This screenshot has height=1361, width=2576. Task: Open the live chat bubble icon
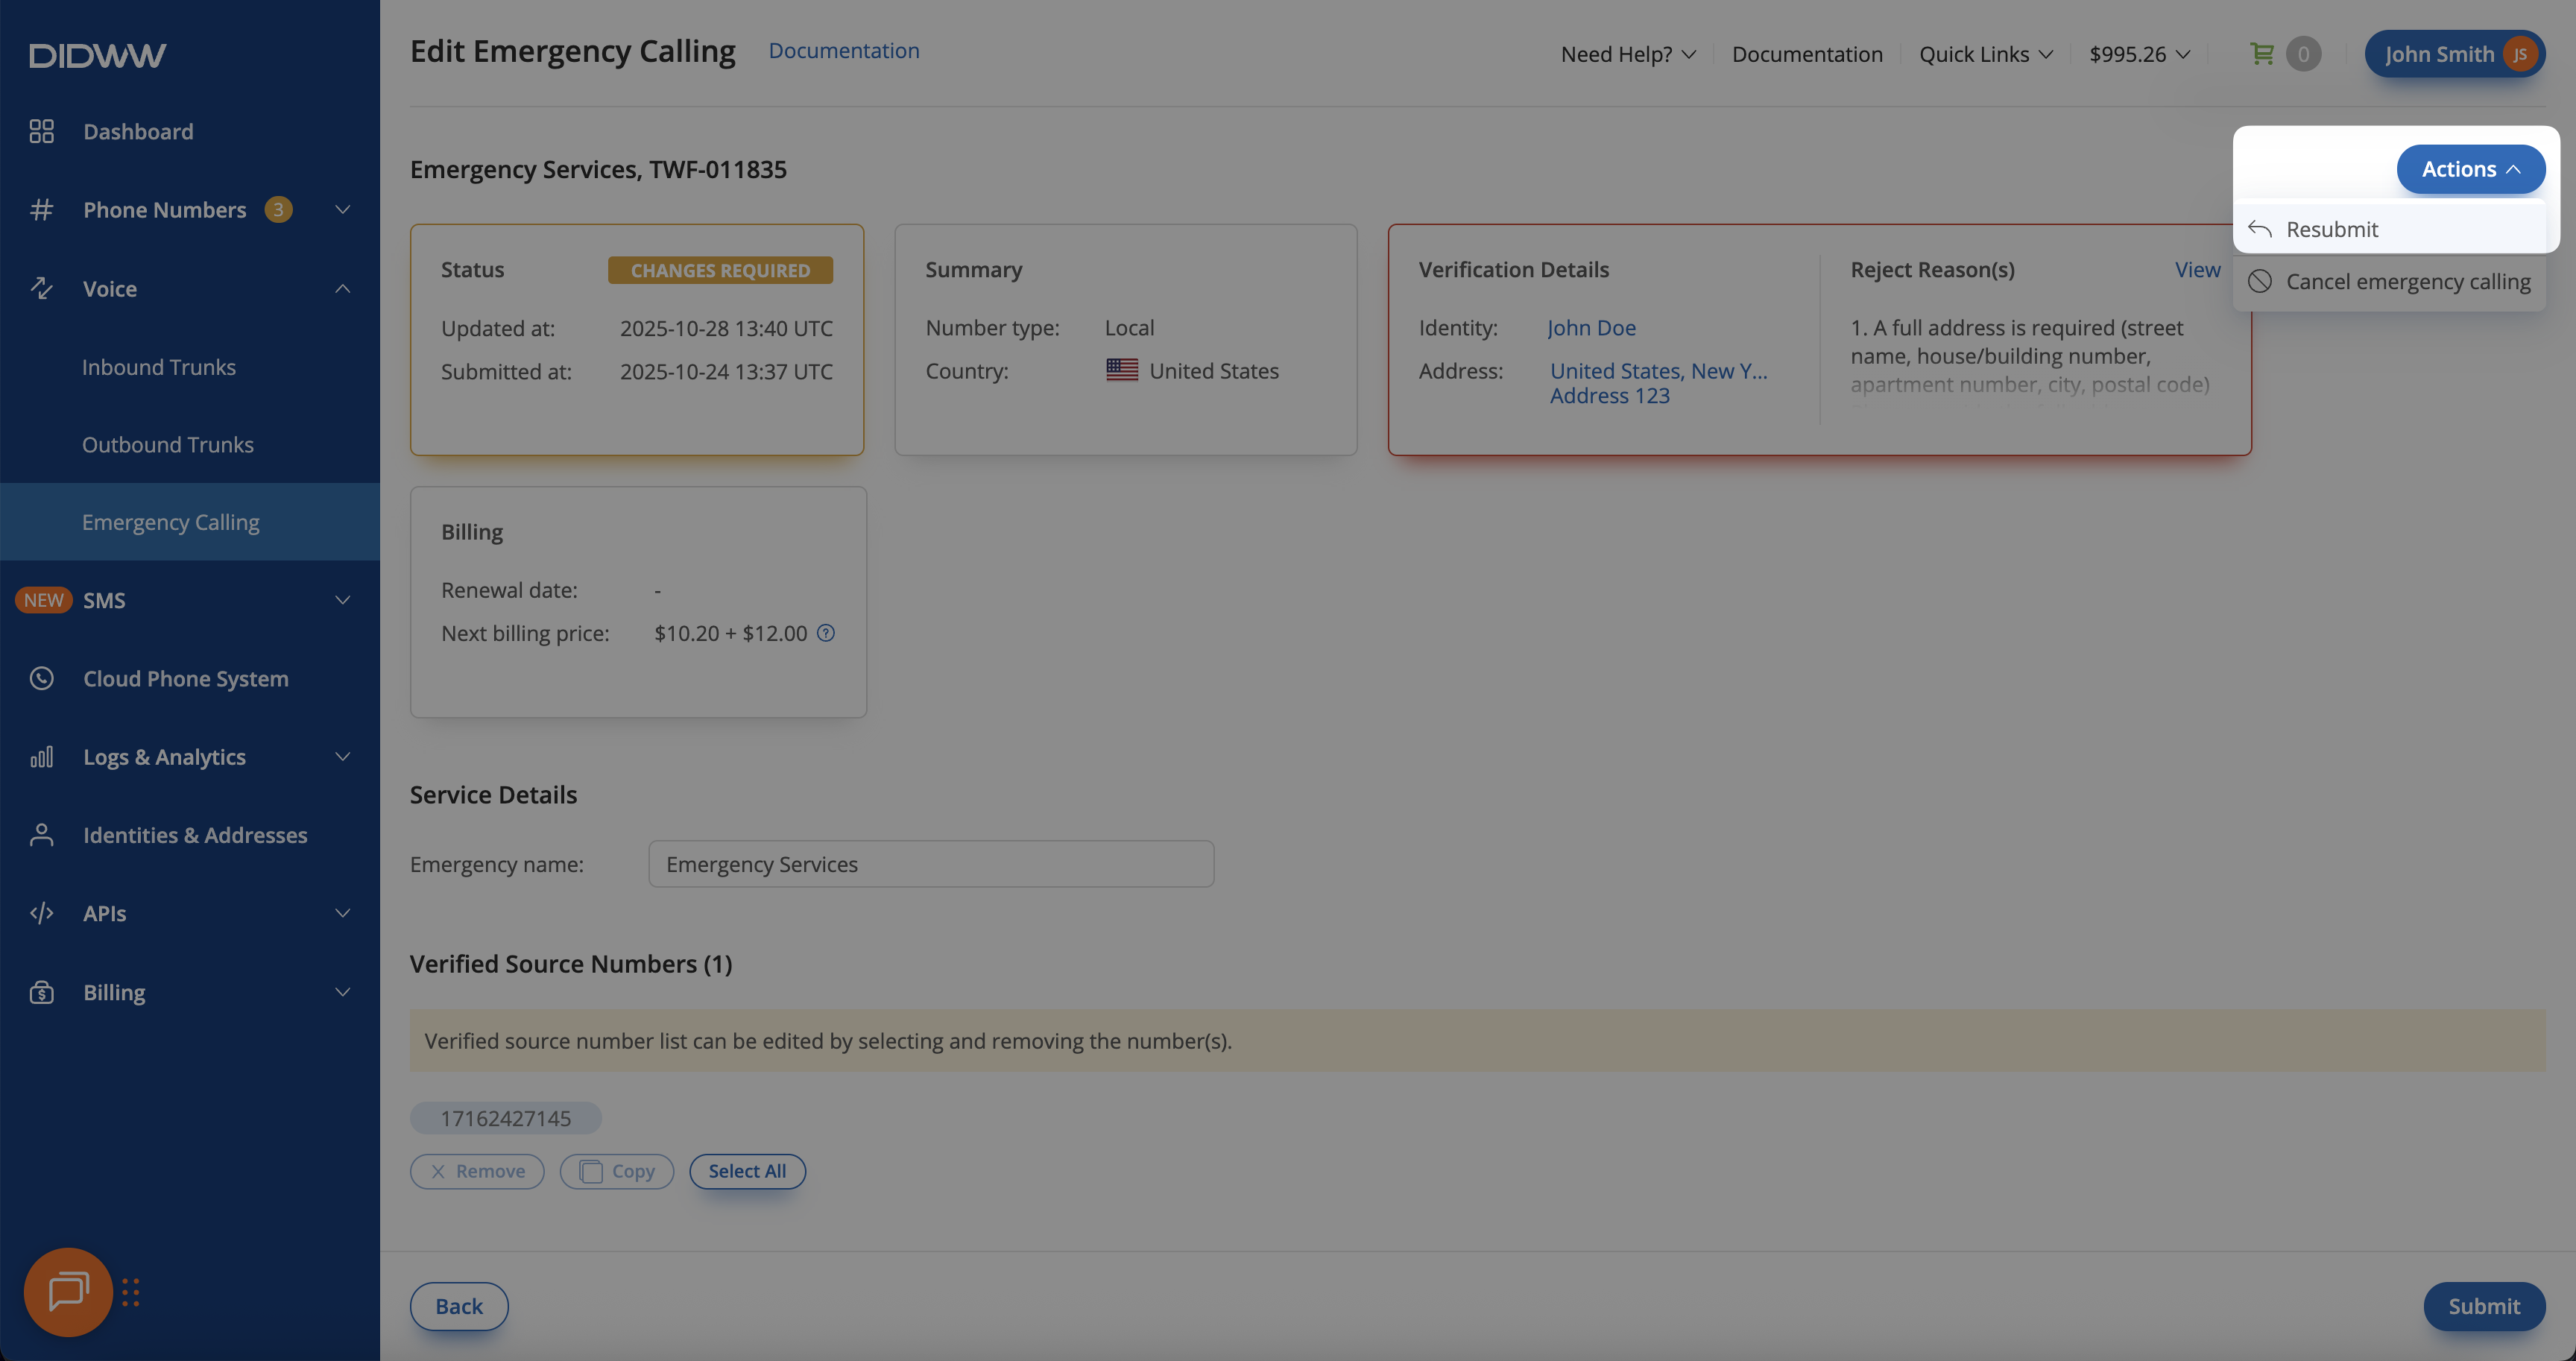tap(68, 1291)
